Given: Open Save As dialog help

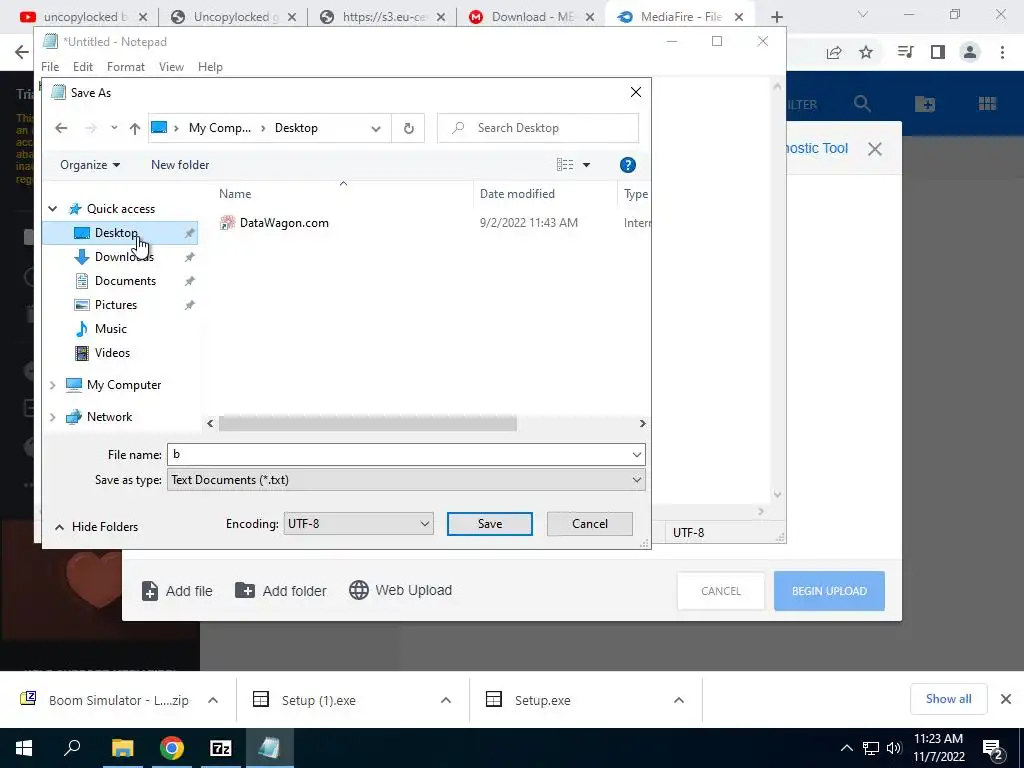Looking at the screenshot, I should (x=628, y=165).
